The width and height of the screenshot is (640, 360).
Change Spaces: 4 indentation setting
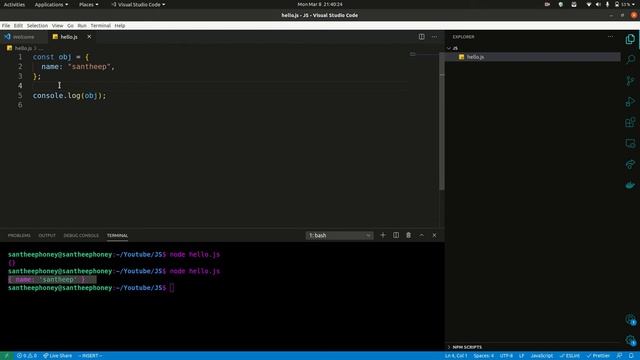pyautogui.click(x=484, y=356)
